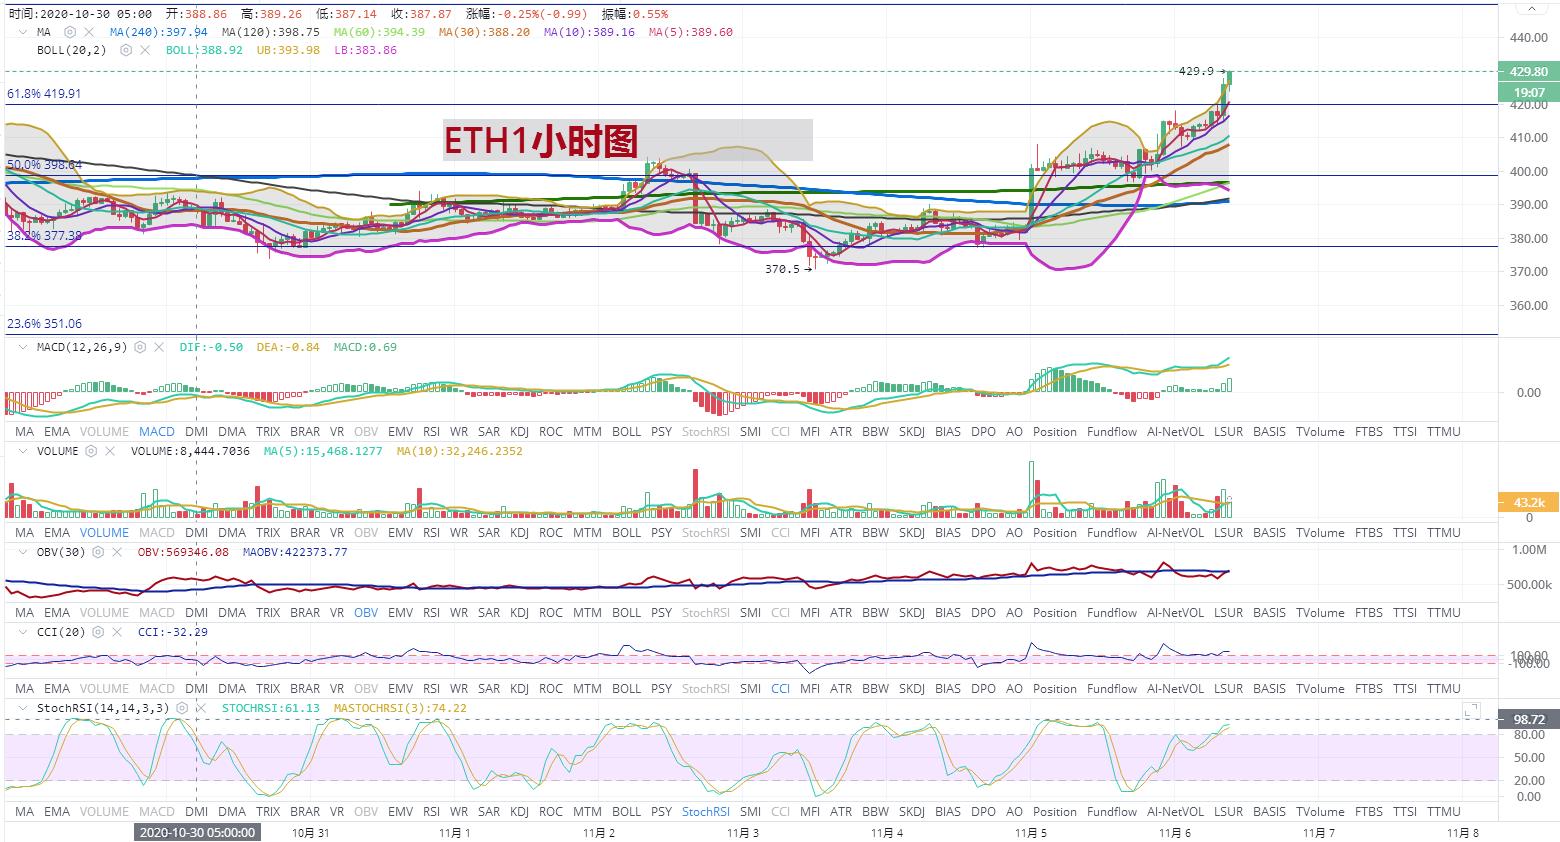Enable Fundflow in the bottom indicator row
The height and width of the screenshot is (842, 1560).
pos(1112,812)
